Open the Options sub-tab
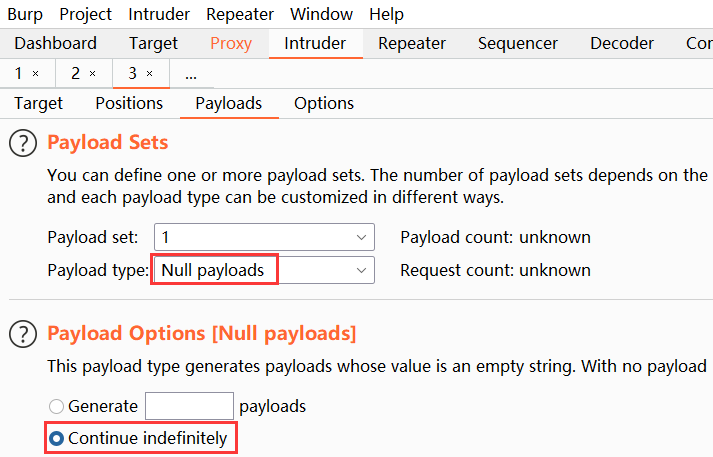The image size is (713, 457). pos(324,103)
